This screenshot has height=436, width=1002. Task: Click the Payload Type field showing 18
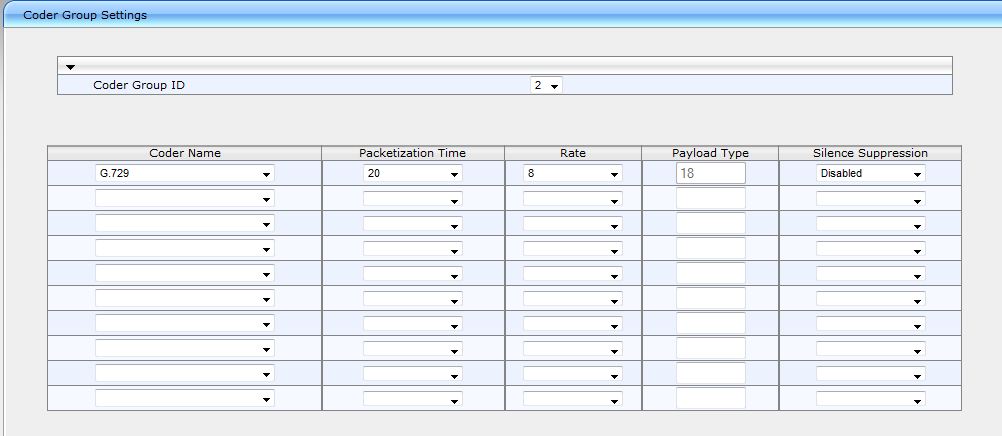tap(710, 173)
